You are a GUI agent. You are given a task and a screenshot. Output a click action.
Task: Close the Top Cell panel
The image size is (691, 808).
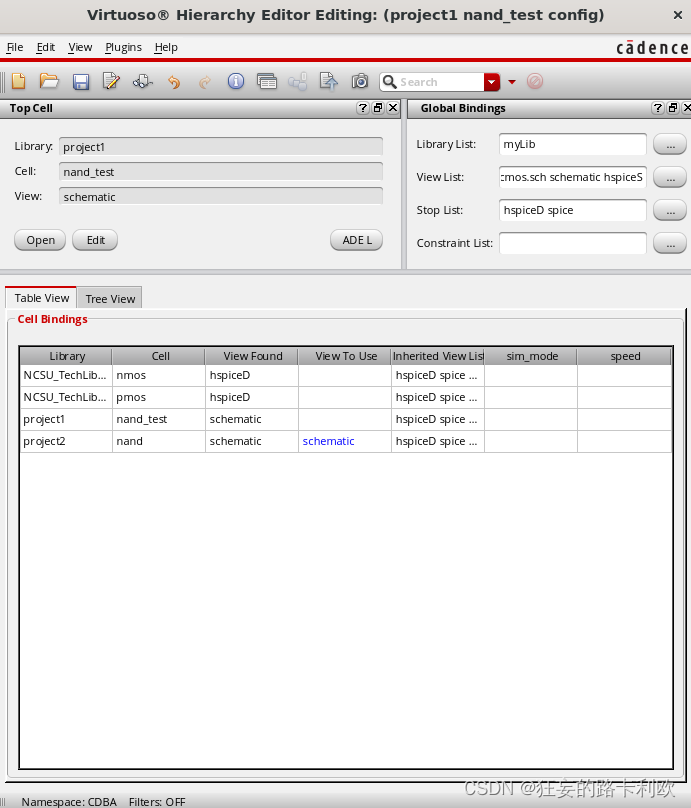[x=393, y=108]
